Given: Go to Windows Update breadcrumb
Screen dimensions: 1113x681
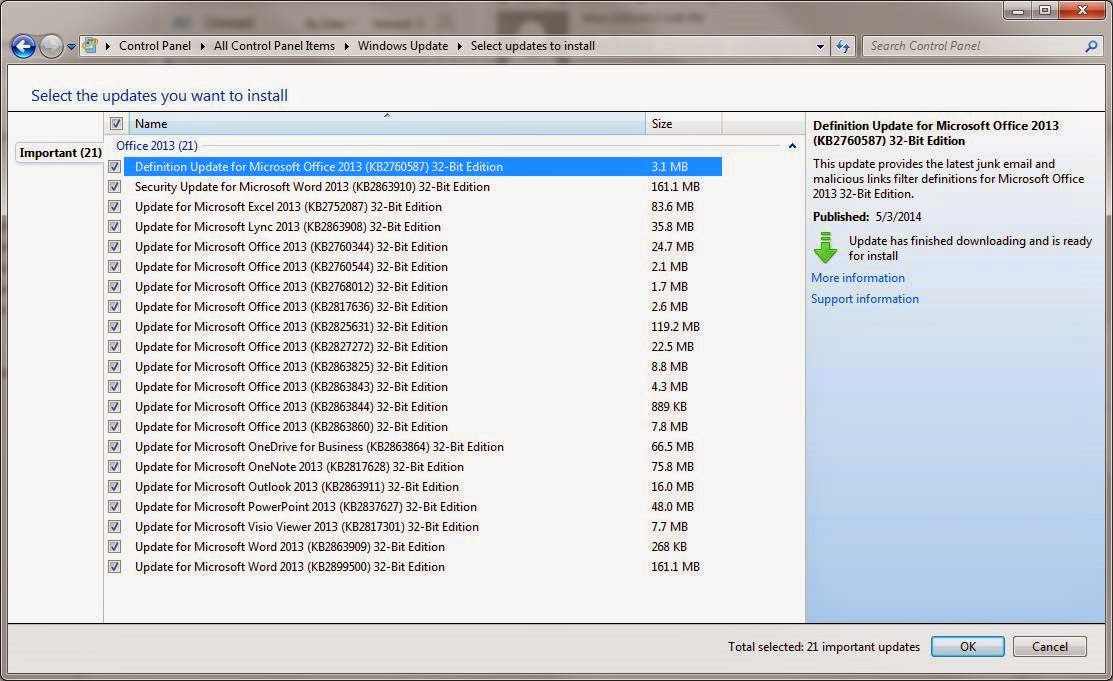Looking at the screenshot, I should tap(402, 45).
